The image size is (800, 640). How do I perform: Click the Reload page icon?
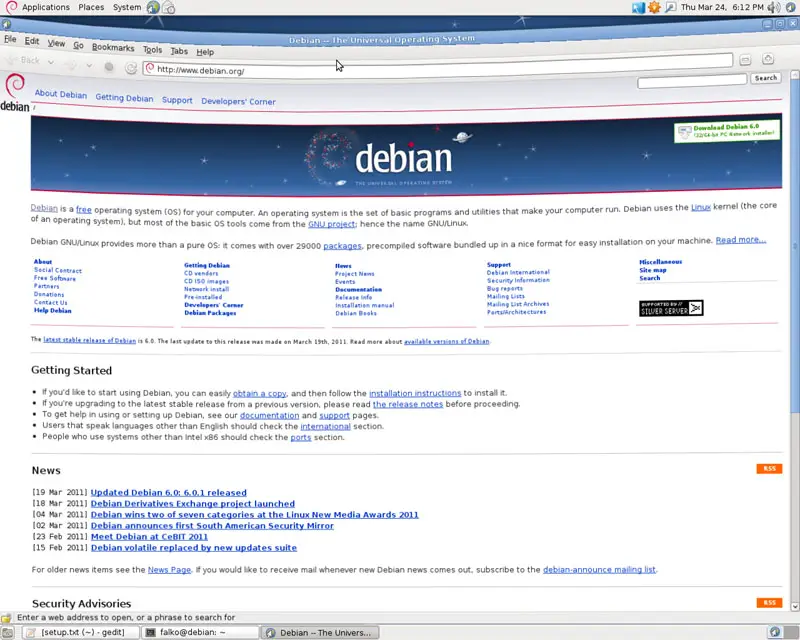point(131,68)
